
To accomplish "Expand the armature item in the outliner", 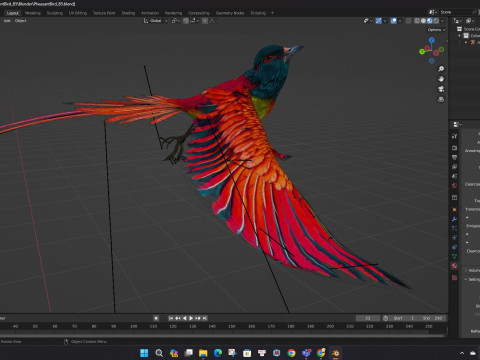I will [466, 42].
